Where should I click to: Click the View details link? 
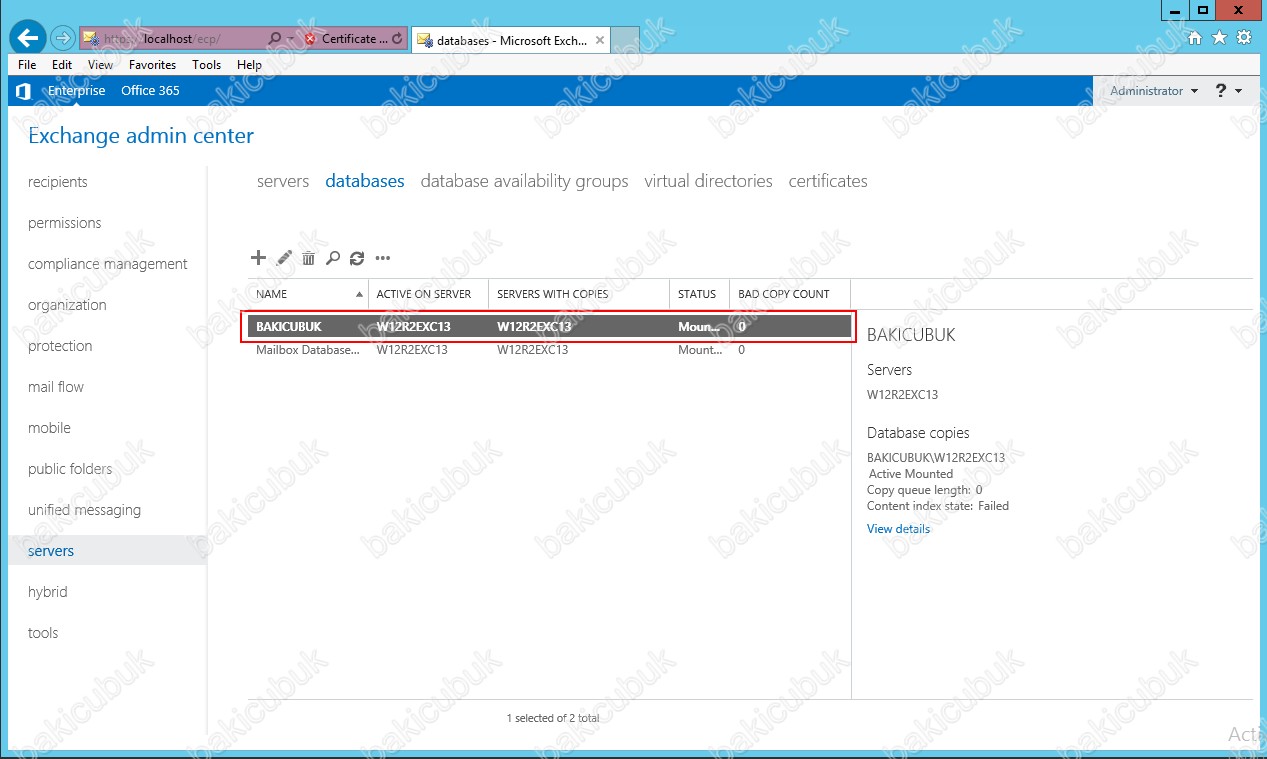pos(898,529)
